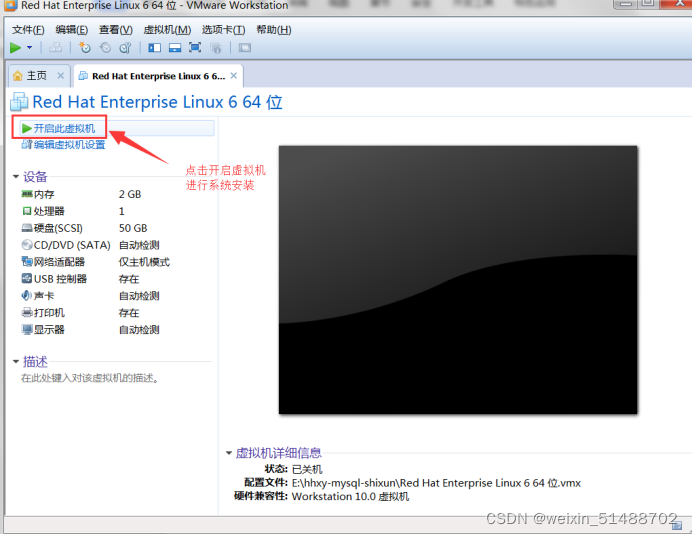The width and height of the screenshot is (692, 535).
Task: Open the 选项卡(T) menu
Action: click(x=223, y=30)
